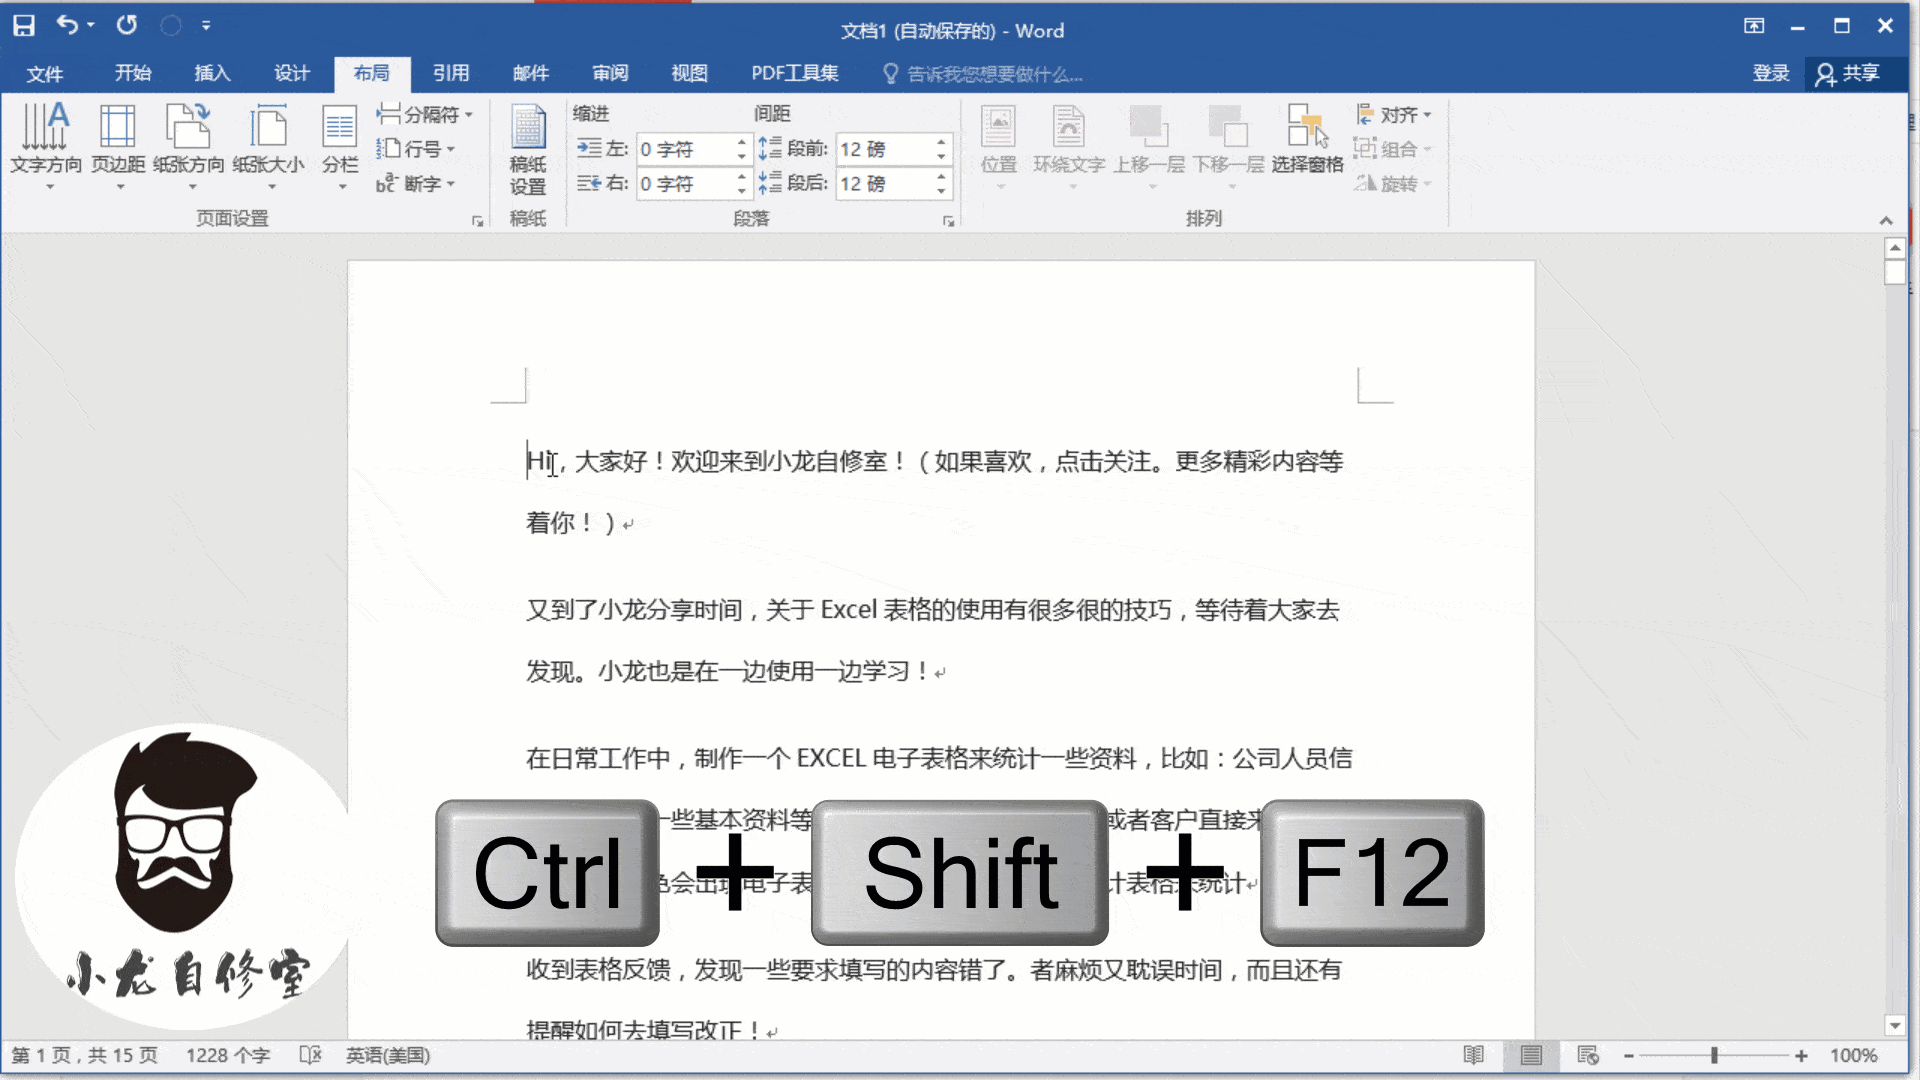
Task: Save the document with the floppy icon
Action: point(24,26)
